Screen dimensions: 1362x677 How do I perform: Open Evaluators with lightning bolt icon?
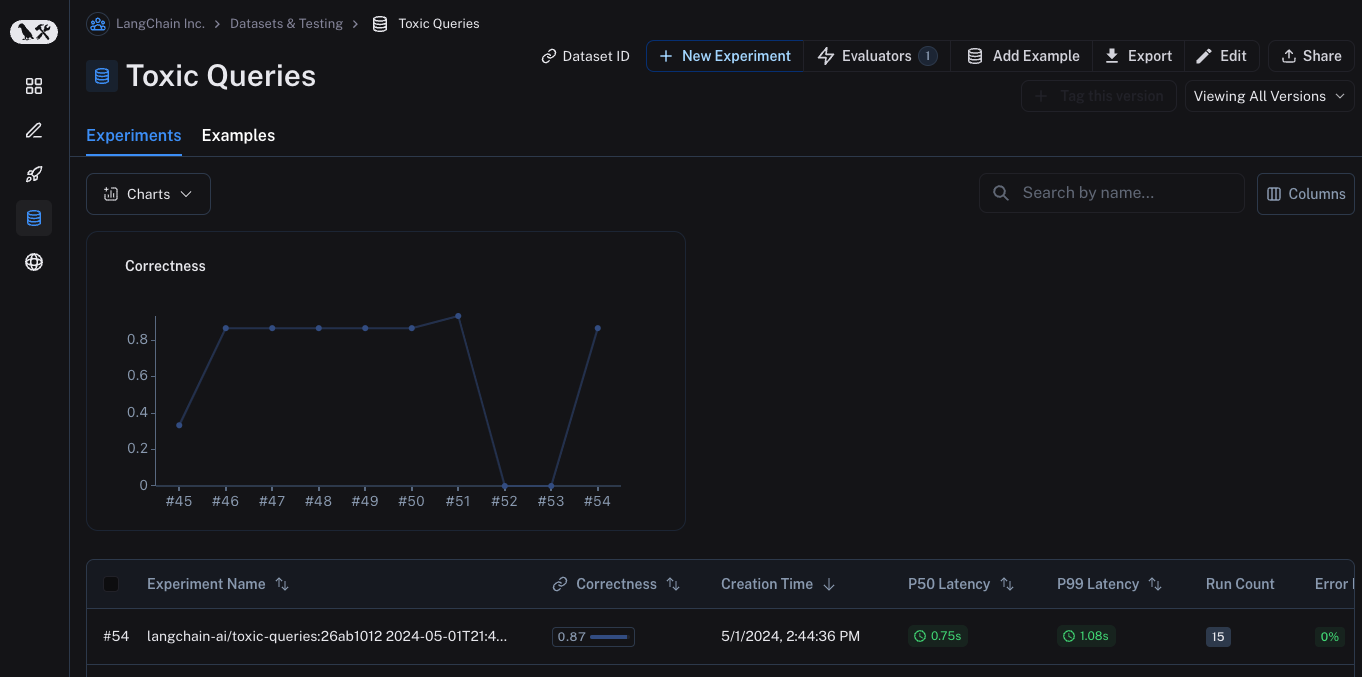(876, 56)
